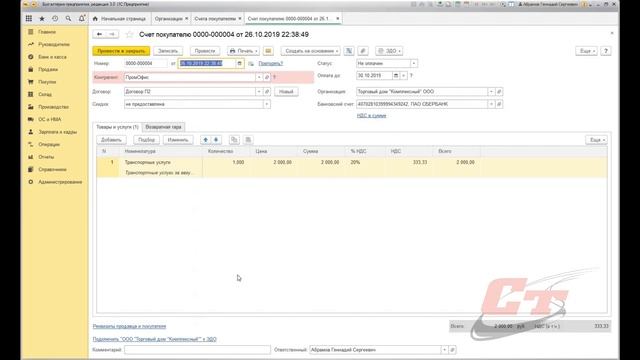Open the Банковский счет record icon
The height and width of the screenshot is (360, 640).
[x=499, y=104]
